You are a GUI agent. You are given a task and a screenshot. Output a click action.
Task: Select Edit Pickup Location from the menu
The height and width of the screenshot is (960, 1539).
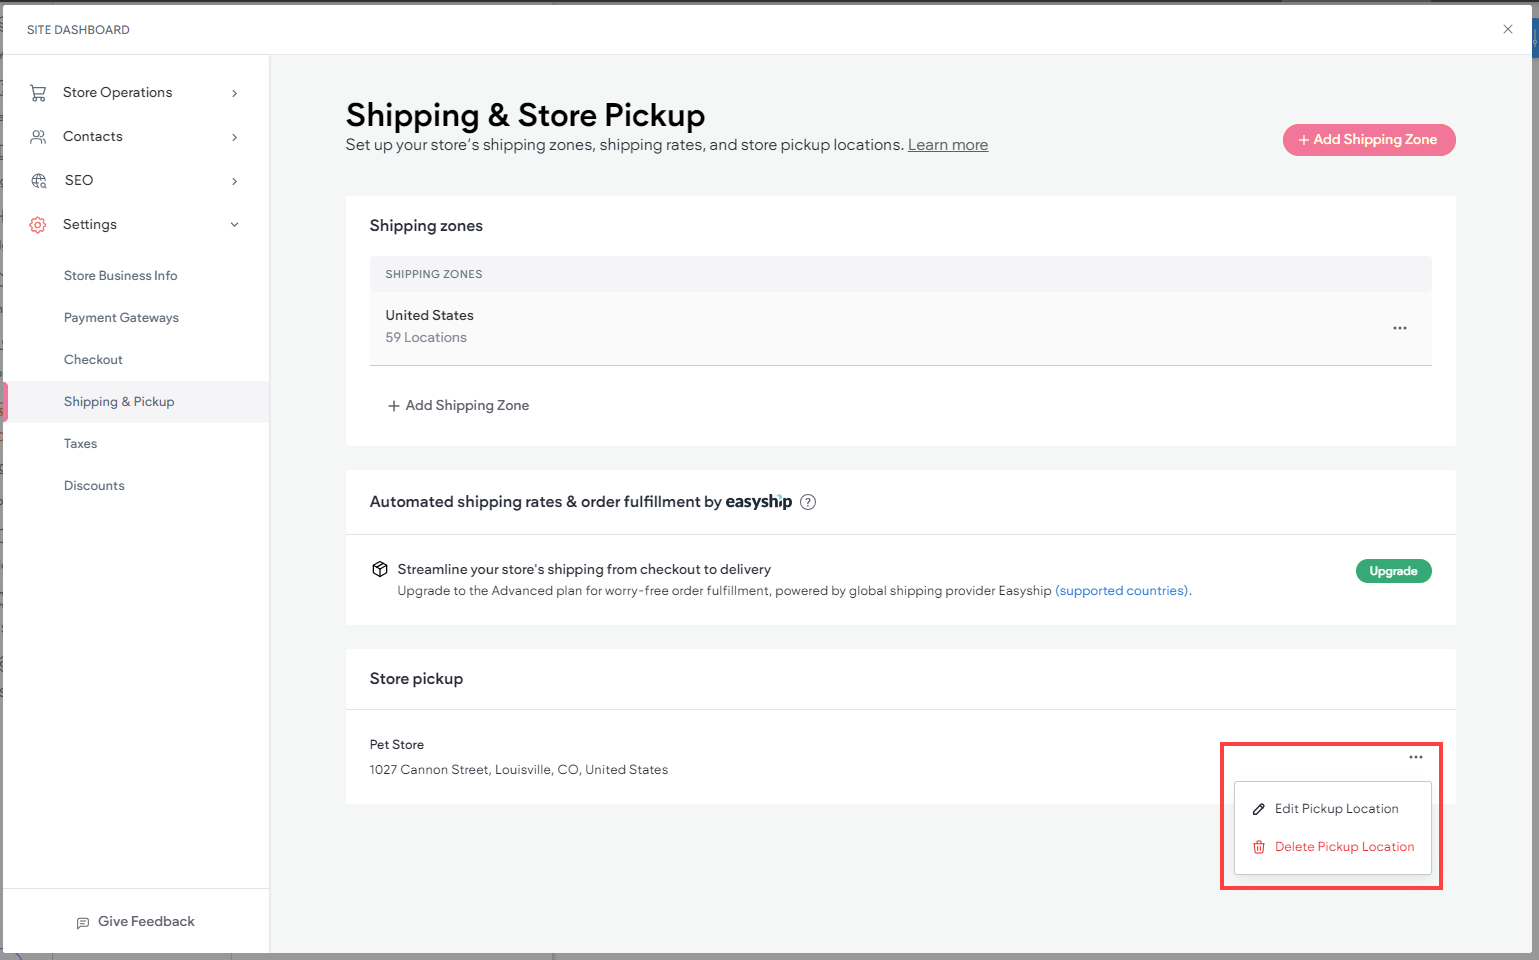coord(1336,808)
